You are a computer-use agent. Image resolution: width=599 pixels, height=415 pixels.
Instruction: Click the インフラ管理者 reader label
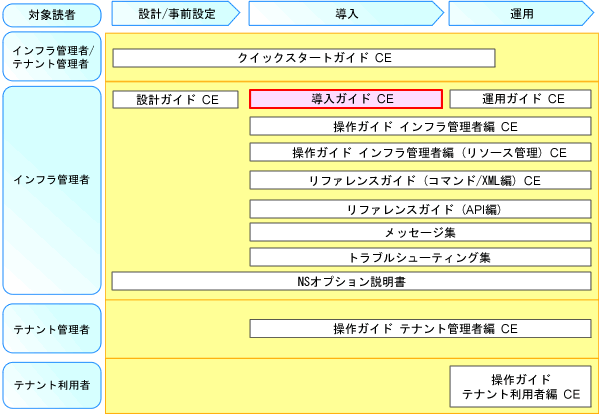tap(52, 190)
